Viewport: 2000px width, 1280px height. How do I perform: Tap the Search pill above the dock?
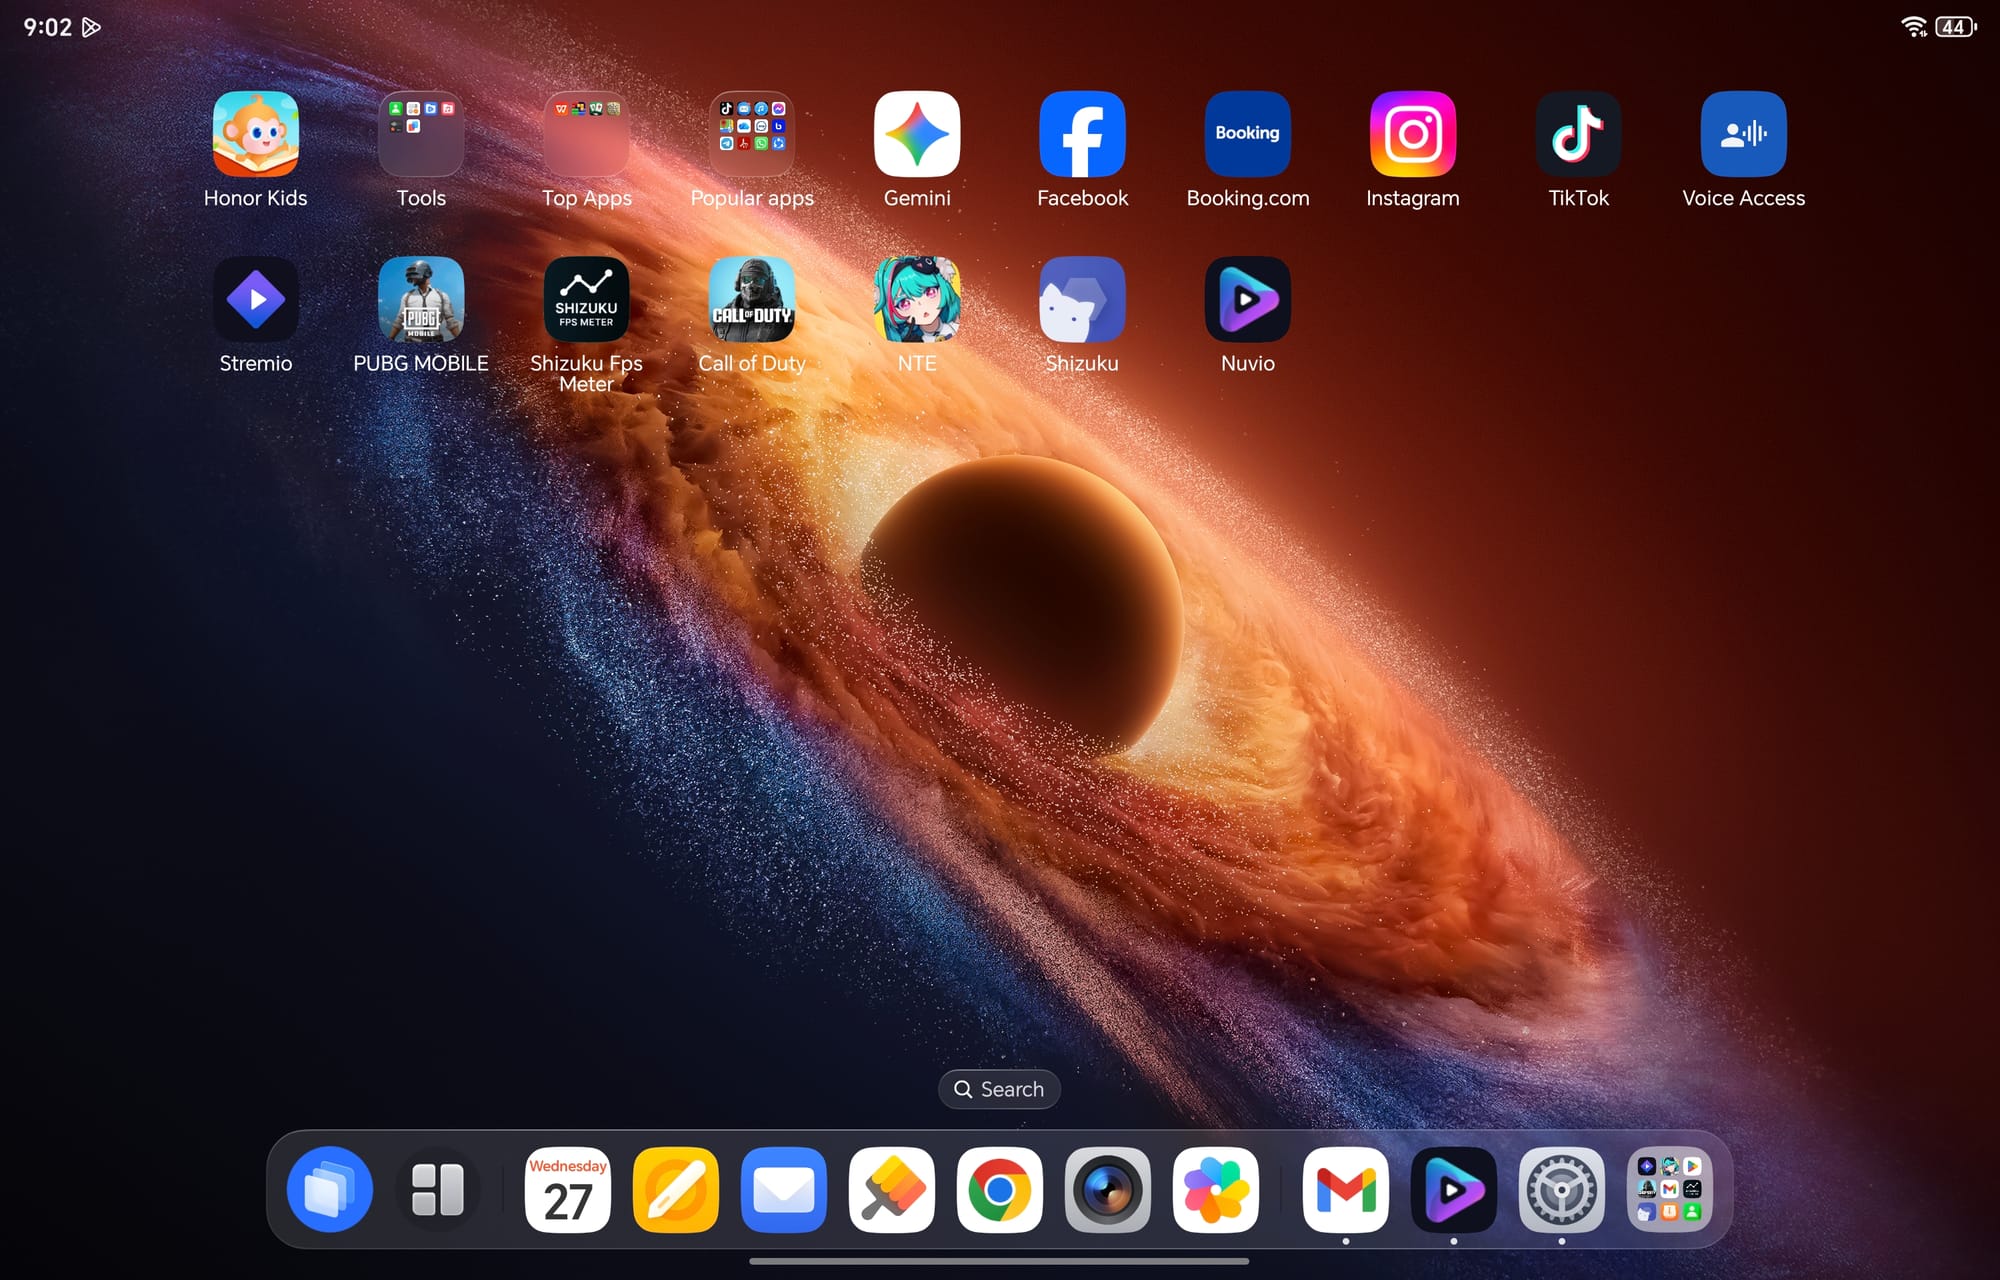999,1089
